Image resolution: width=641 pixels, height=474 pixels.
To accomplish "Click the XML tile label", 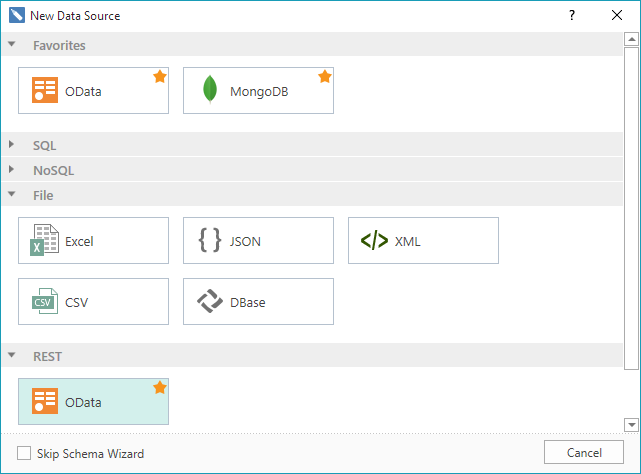I will coord(408,241).
